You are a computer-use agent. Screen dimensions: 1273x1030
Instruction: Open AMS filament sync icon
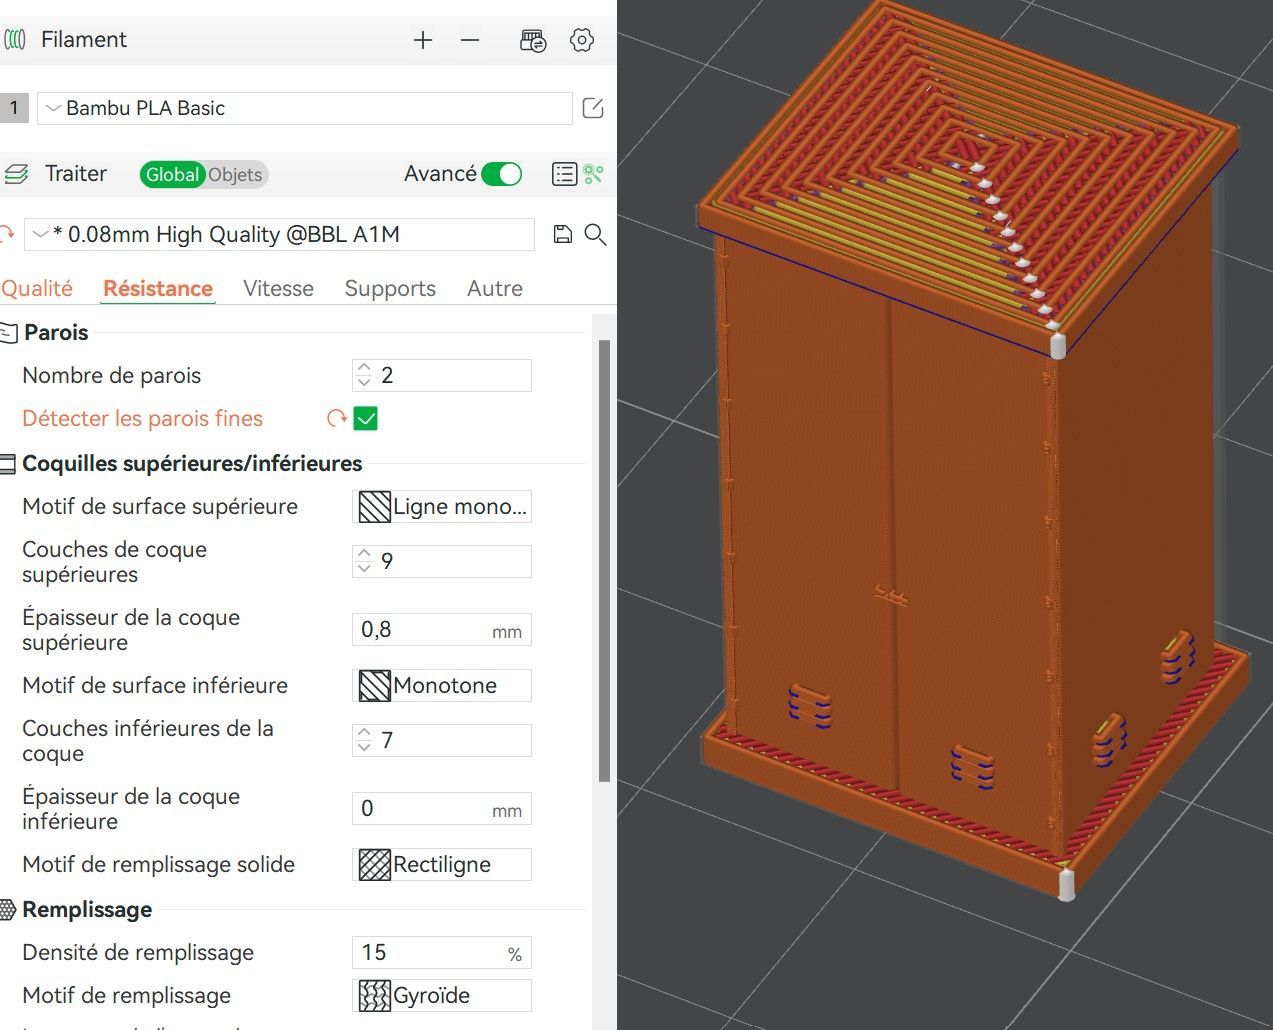[533, 40]
